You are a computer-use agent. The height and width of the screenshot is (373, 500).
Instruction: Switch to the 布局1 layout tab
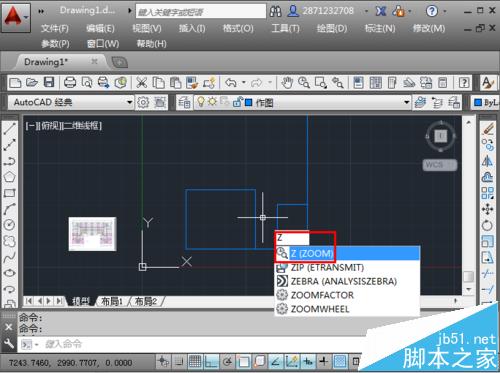click(x=111, y=302)
